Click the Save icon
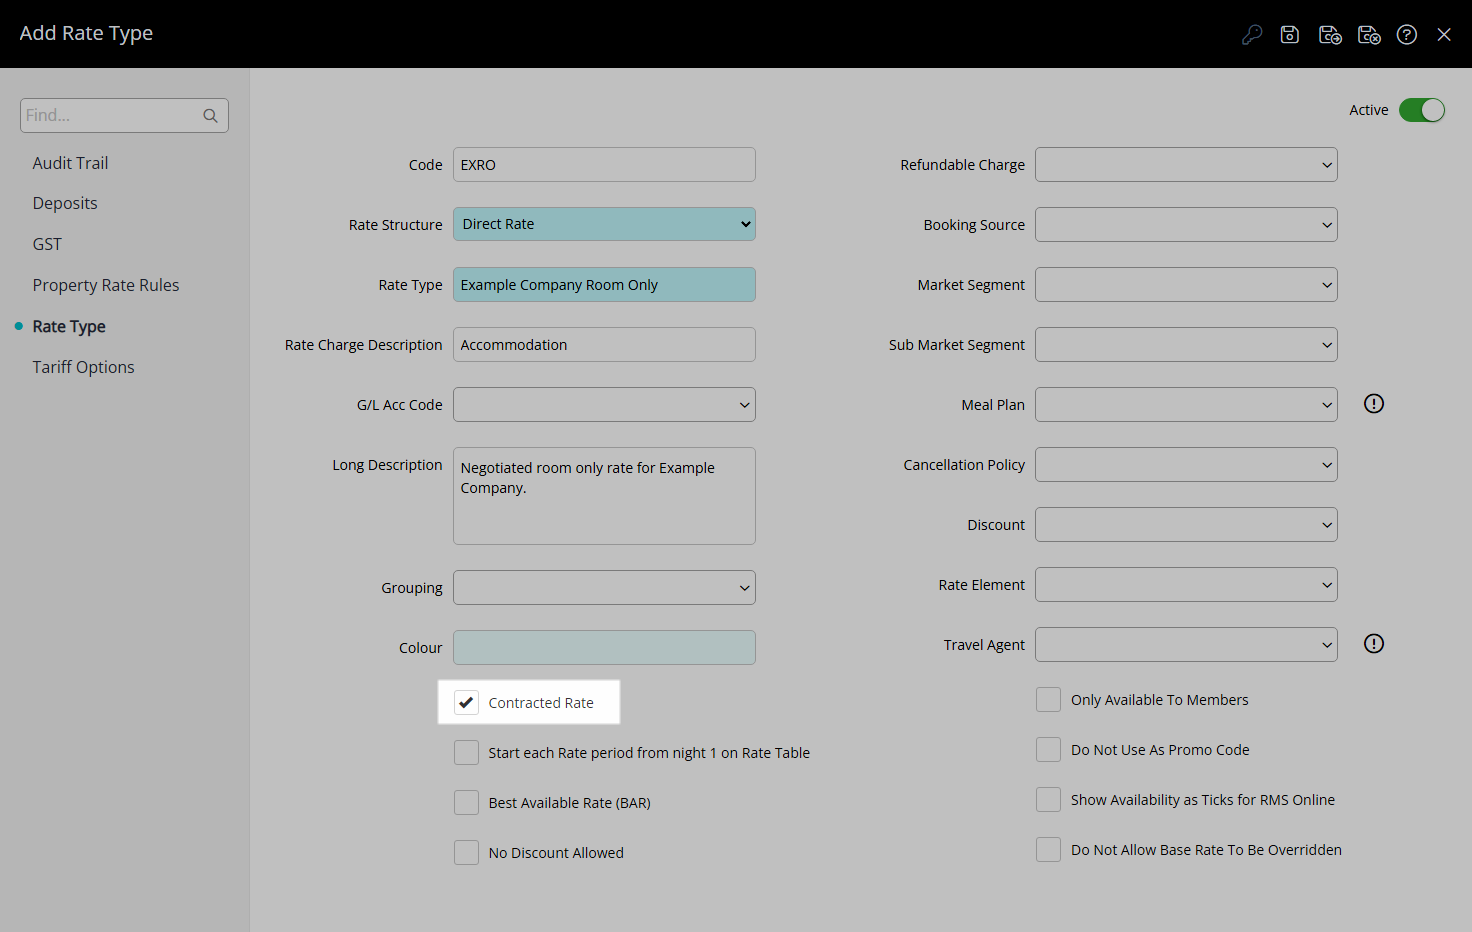Viewport: 1472px width, 932px height. pos(1290,35)
